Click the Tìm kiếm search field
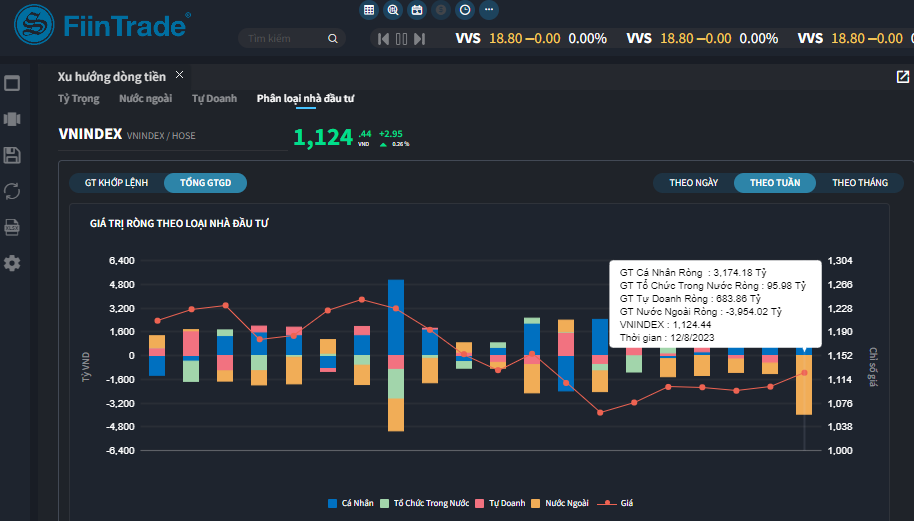 (285, 39)
